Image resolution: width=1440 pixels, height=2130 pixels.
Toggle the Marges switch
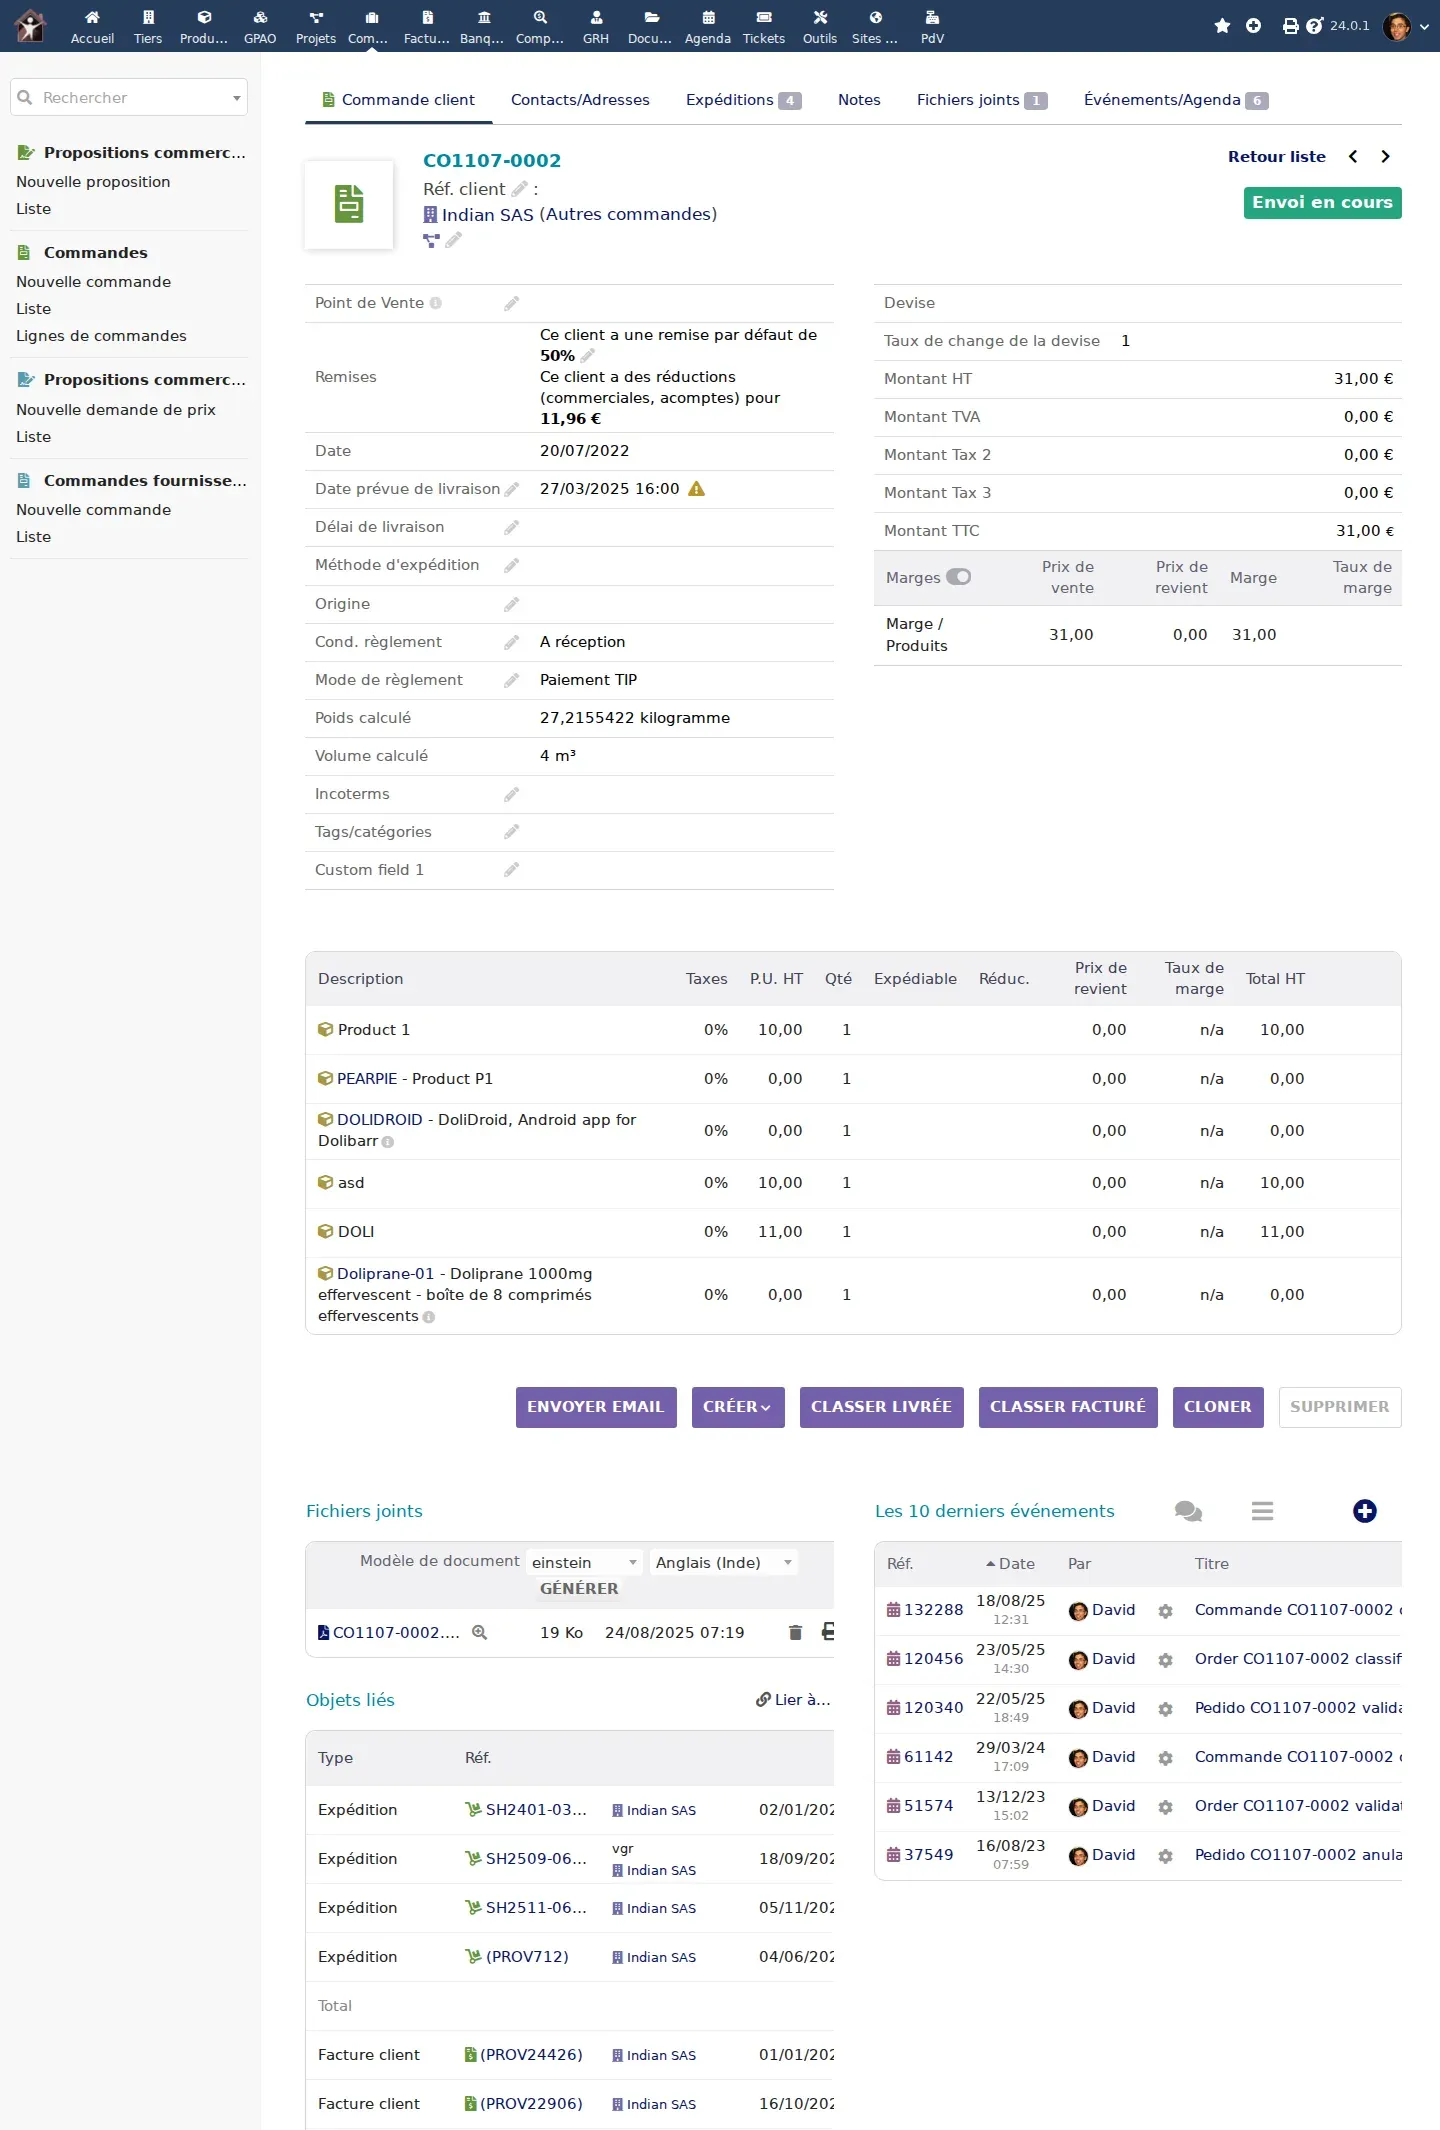pos(958,577)
